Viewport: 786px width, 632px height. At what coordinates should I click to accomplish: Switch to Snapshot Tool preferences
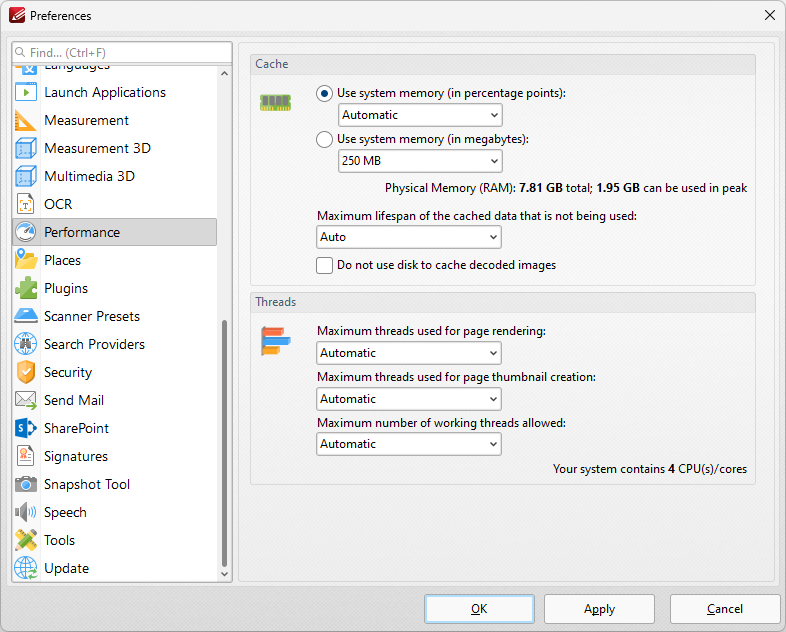click(115, 484)
